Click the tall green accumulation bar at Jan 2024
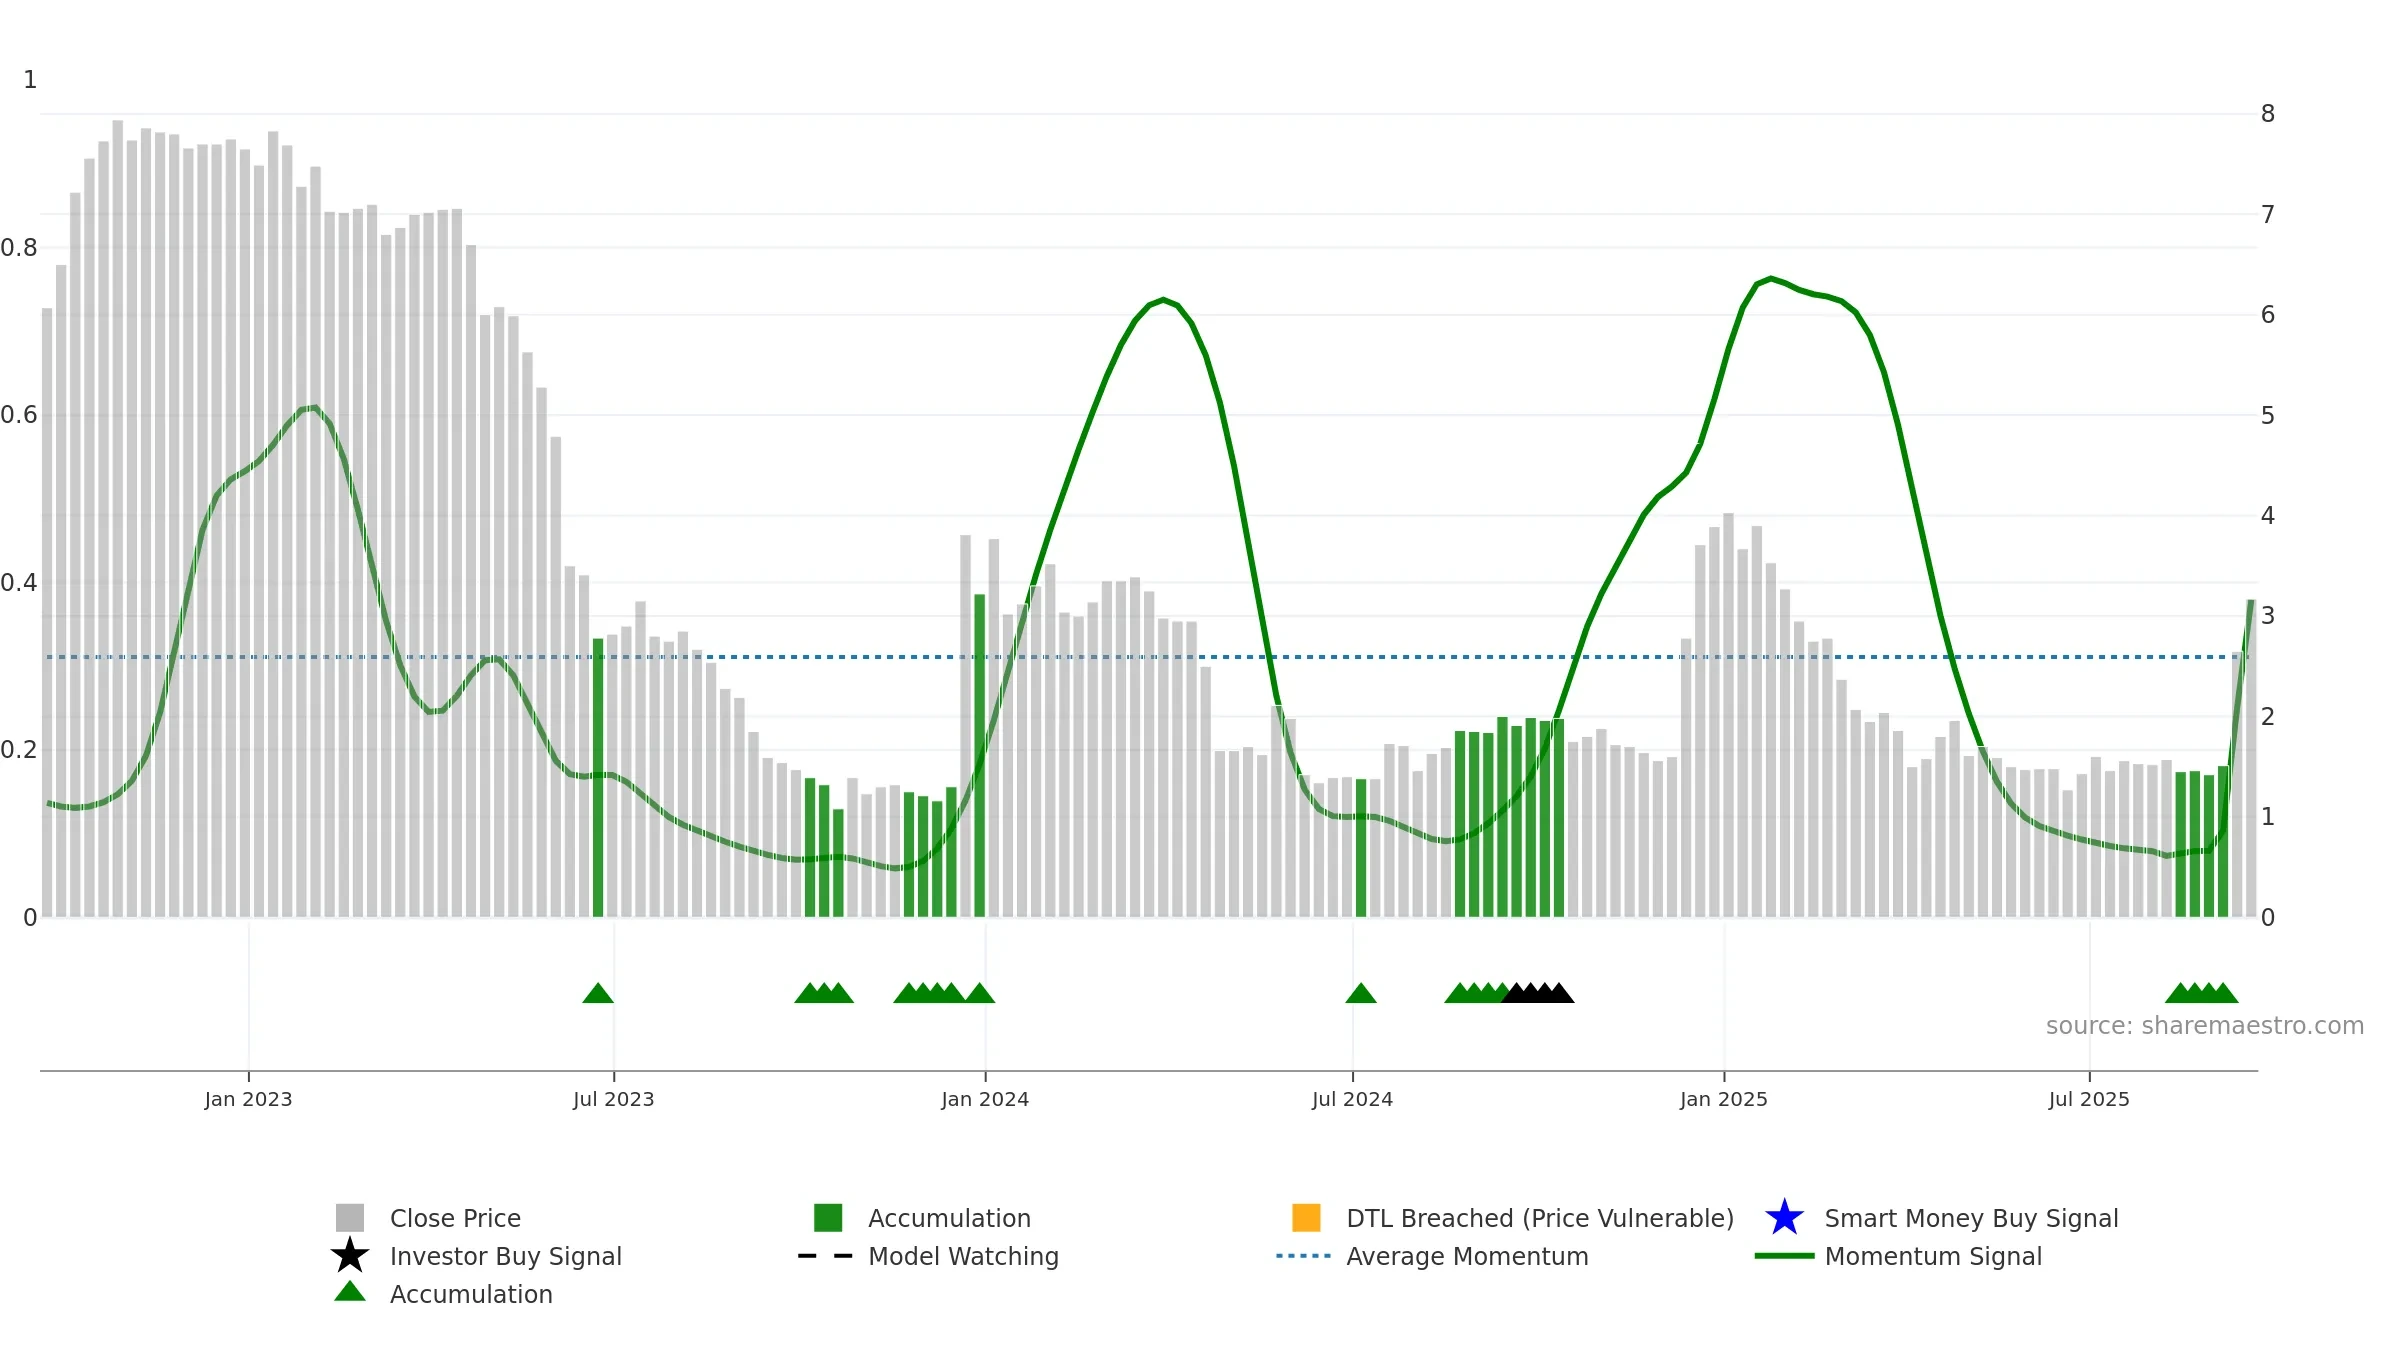Image resolution: width=2400 pixels, height=1350 pixels. click(980, 756)
